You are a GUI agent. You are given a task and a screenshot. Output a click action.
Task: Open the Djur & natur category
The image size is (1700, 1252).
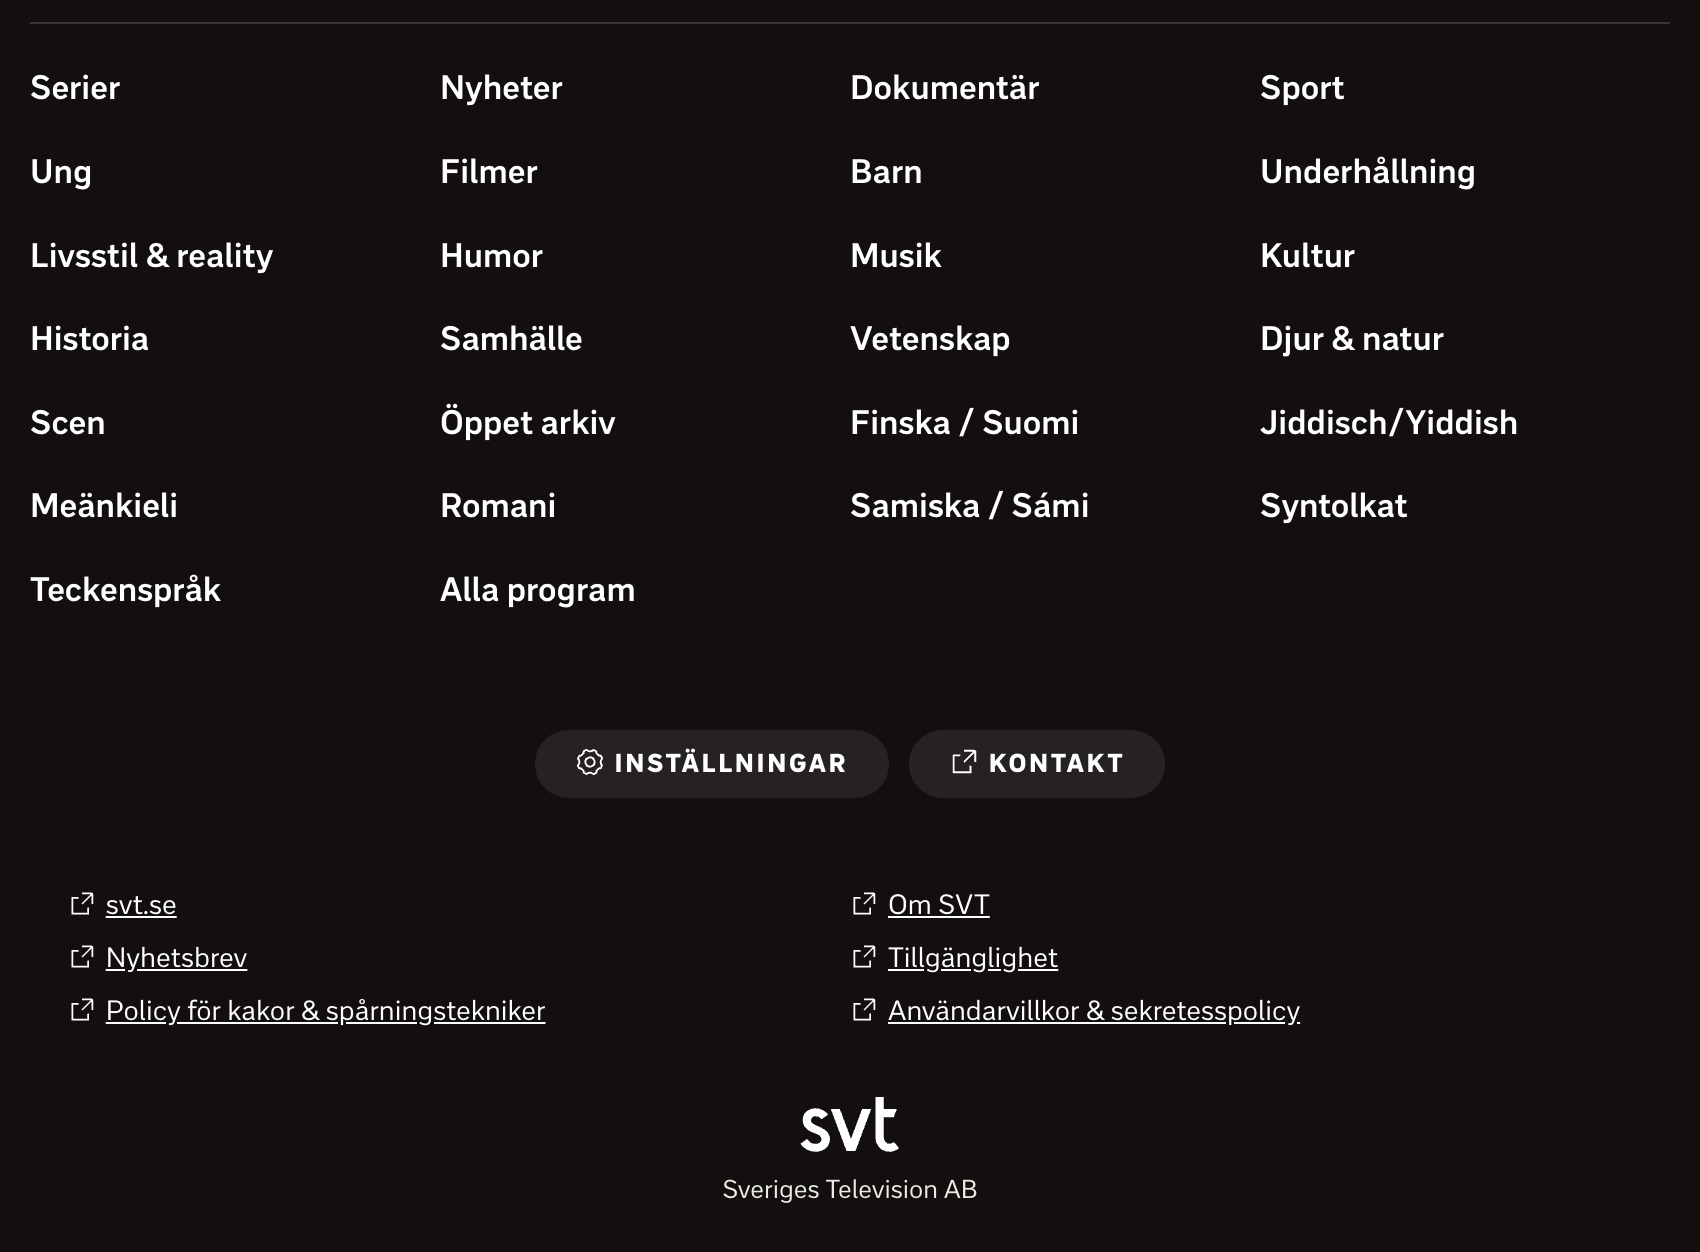click(1352, 339)
